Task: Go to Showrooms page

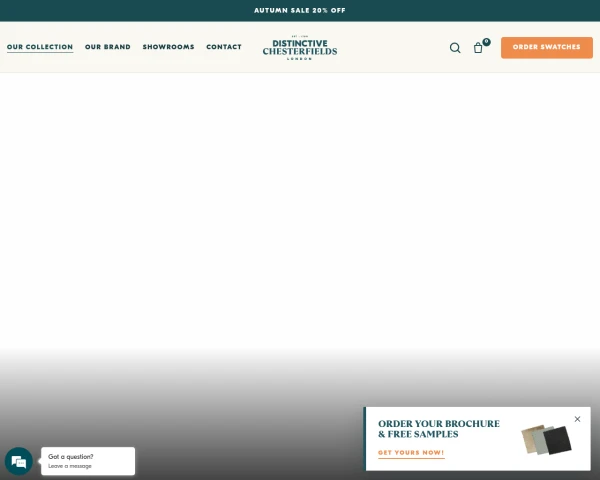Action: coord(168,47)
